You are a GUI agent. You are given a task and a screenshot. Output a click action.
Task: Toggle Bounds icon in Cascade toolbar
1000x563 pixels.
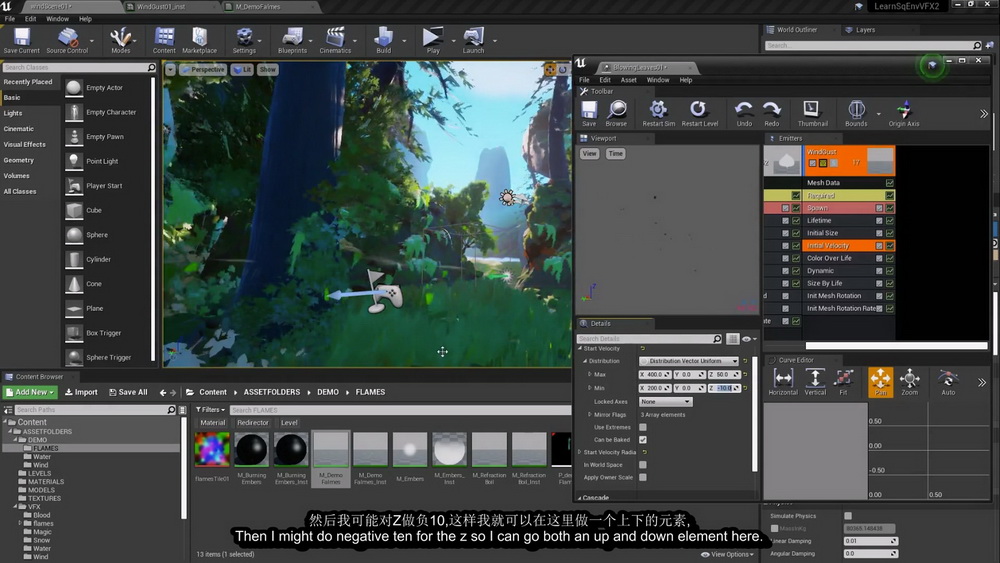[856, 114]
